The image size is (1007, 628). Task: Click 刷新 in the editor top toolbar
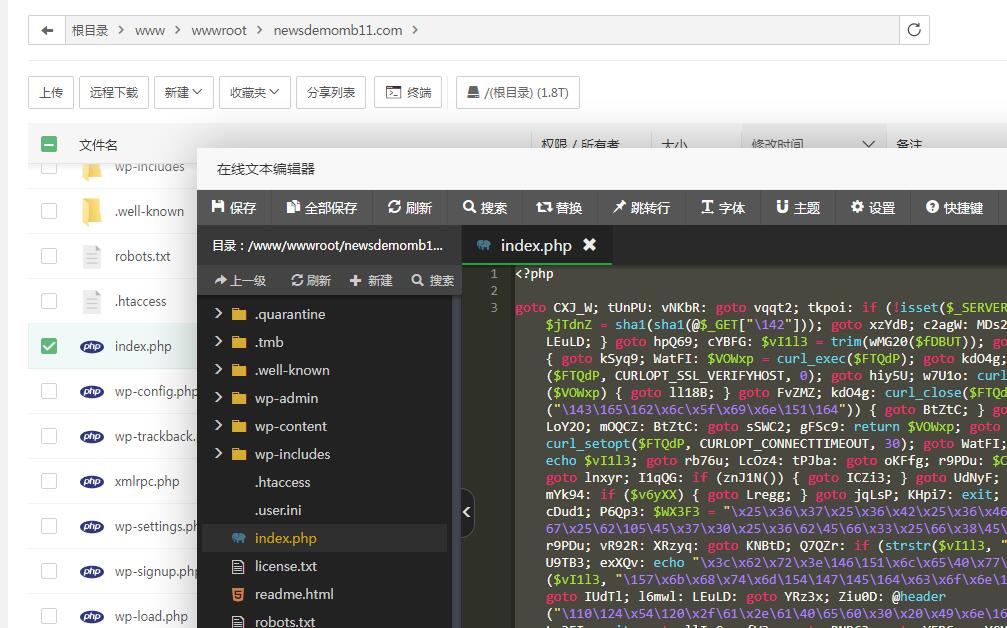click(410, 207)
